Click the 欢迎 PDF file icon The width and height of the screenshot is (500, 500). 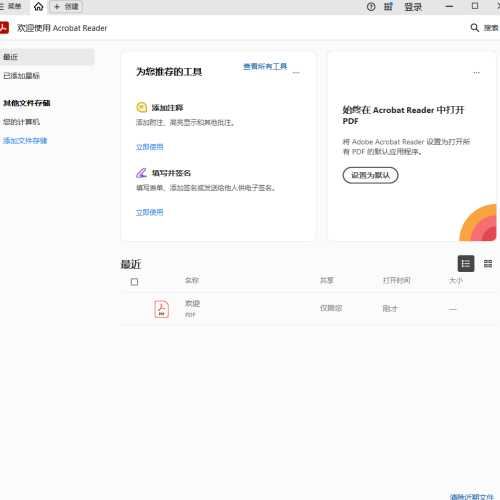(162, 309)
